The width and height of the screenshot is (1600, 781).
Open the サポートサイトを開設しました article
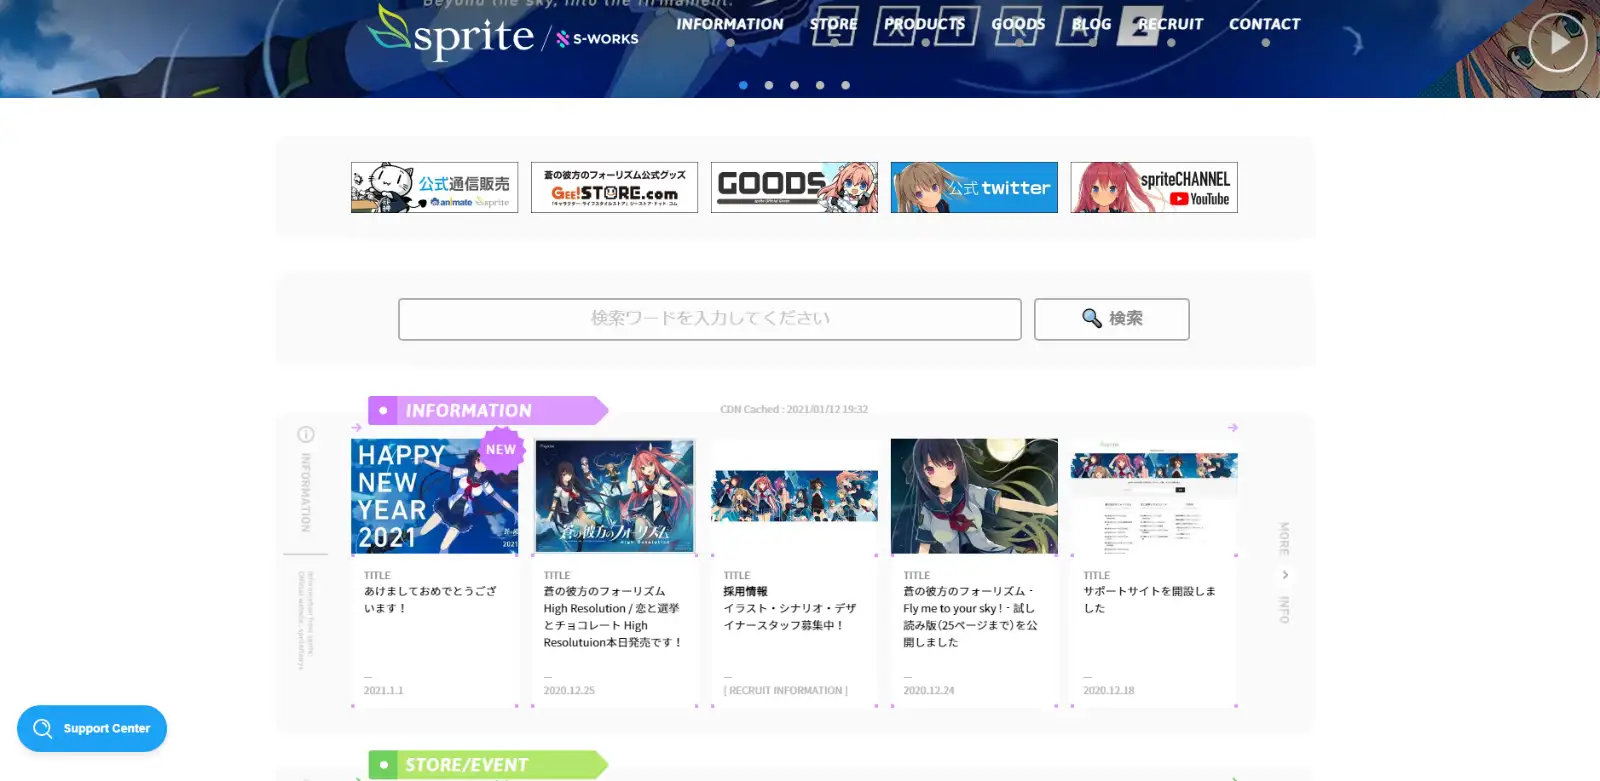tap(1150, 600)
